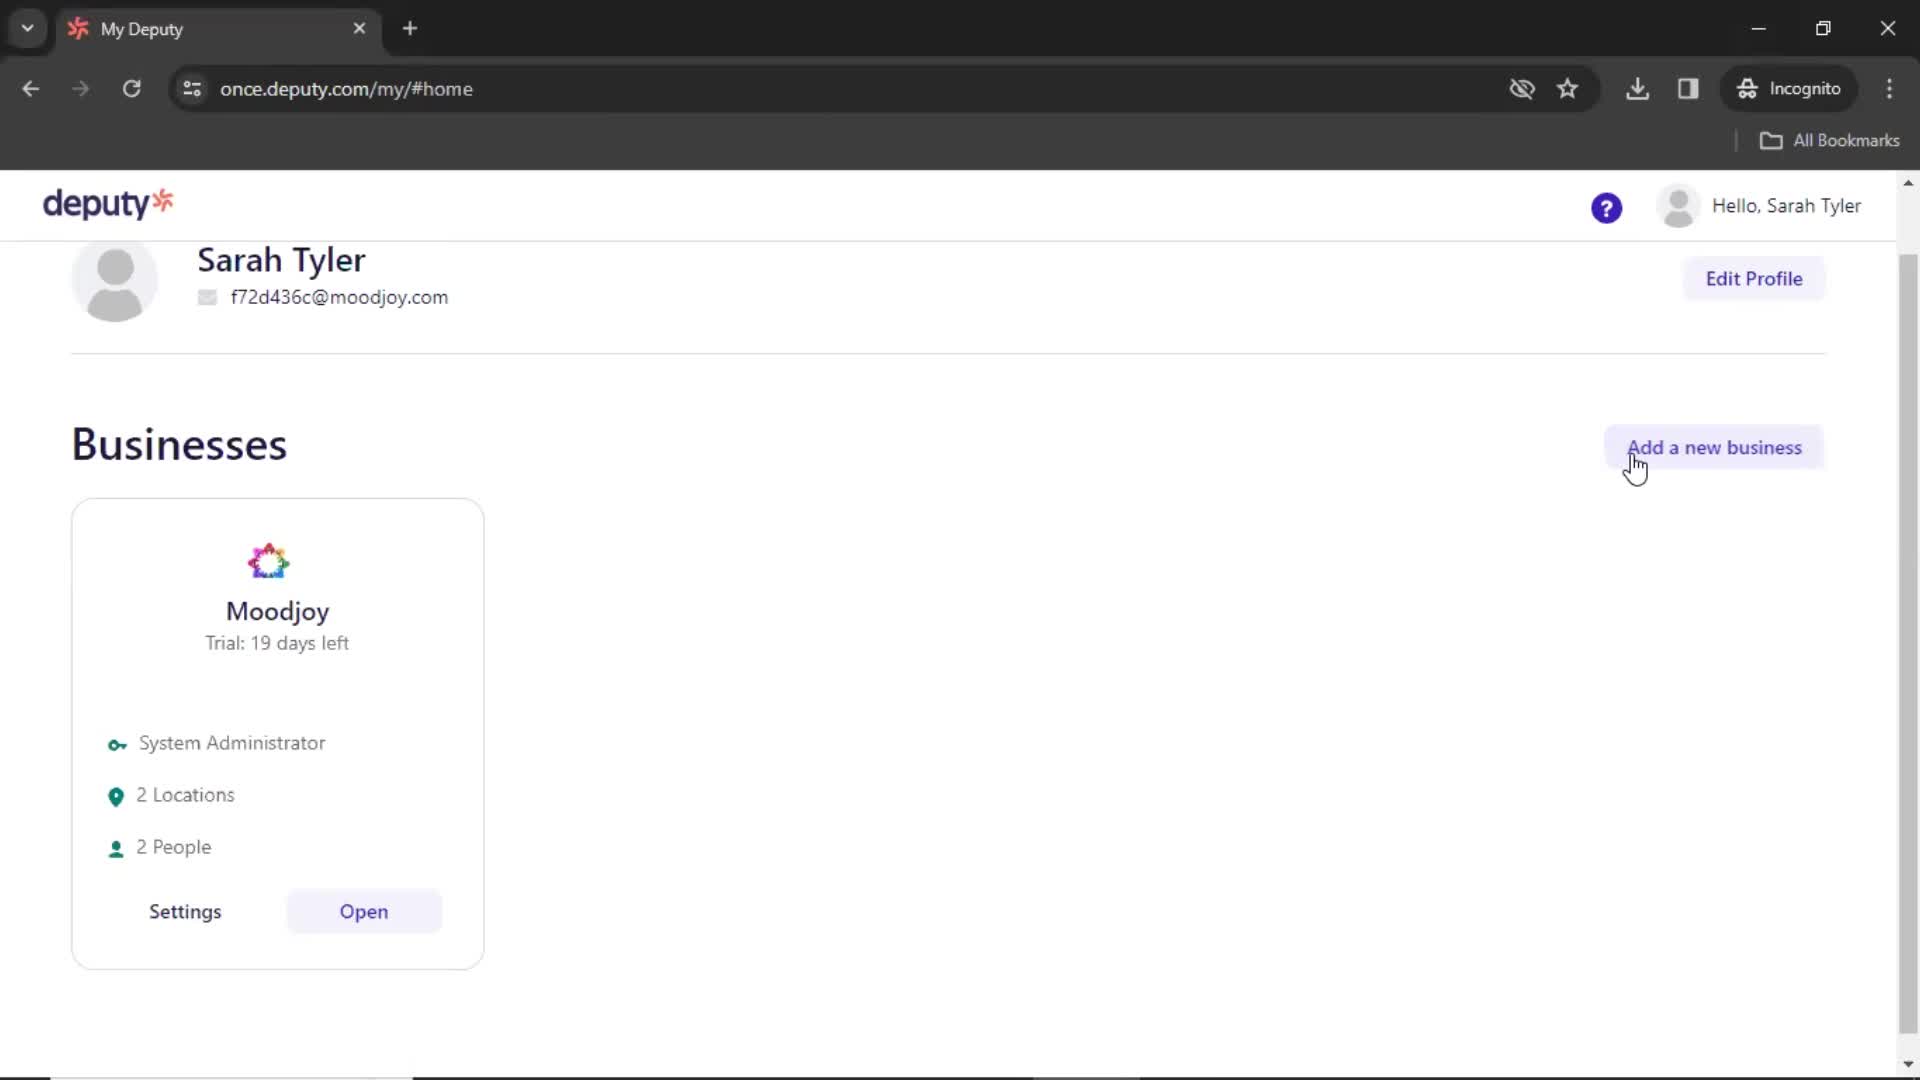The width and height of the screenshot is (1920, 1080).
Task: Click the 2 Locations pin icon
Action: [116, 795]
